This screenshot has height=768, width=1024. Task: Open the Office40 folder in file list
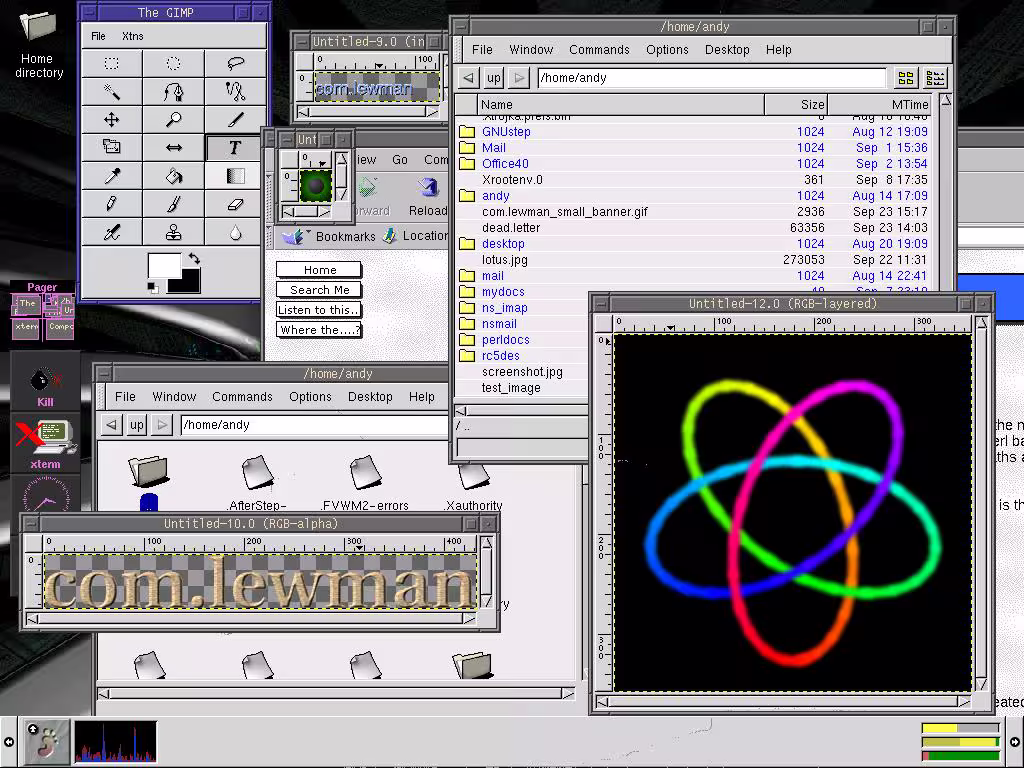tap(505, 164)
